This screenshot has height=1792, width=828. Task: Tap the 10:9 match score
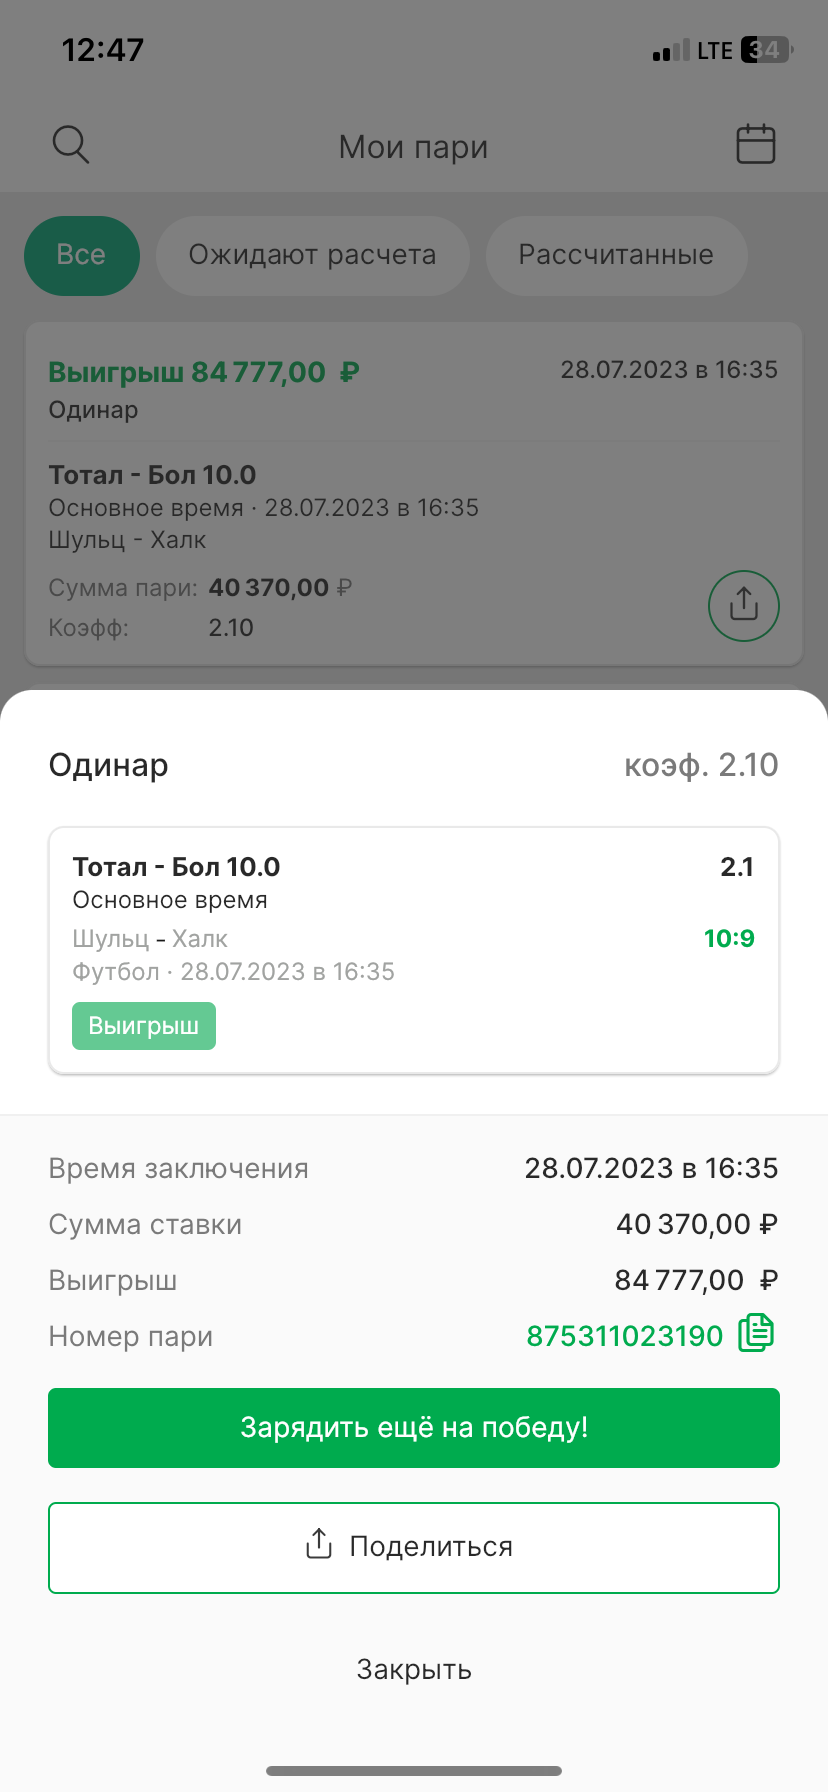click(x=729, y=938)
